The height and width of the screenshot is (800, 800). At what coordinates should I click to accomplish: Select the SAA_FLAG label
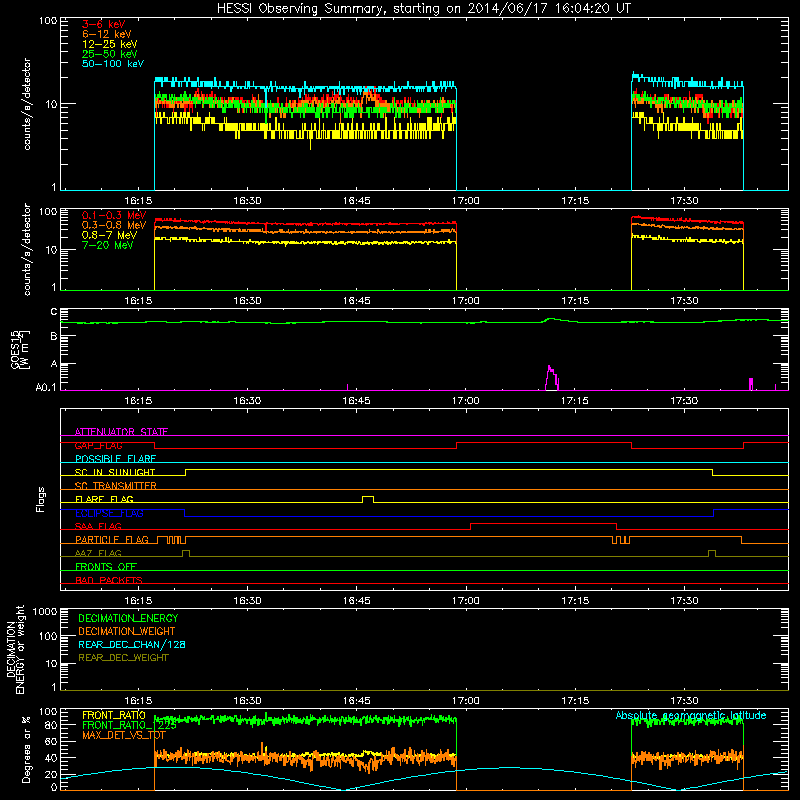click(x=98, y=526)
